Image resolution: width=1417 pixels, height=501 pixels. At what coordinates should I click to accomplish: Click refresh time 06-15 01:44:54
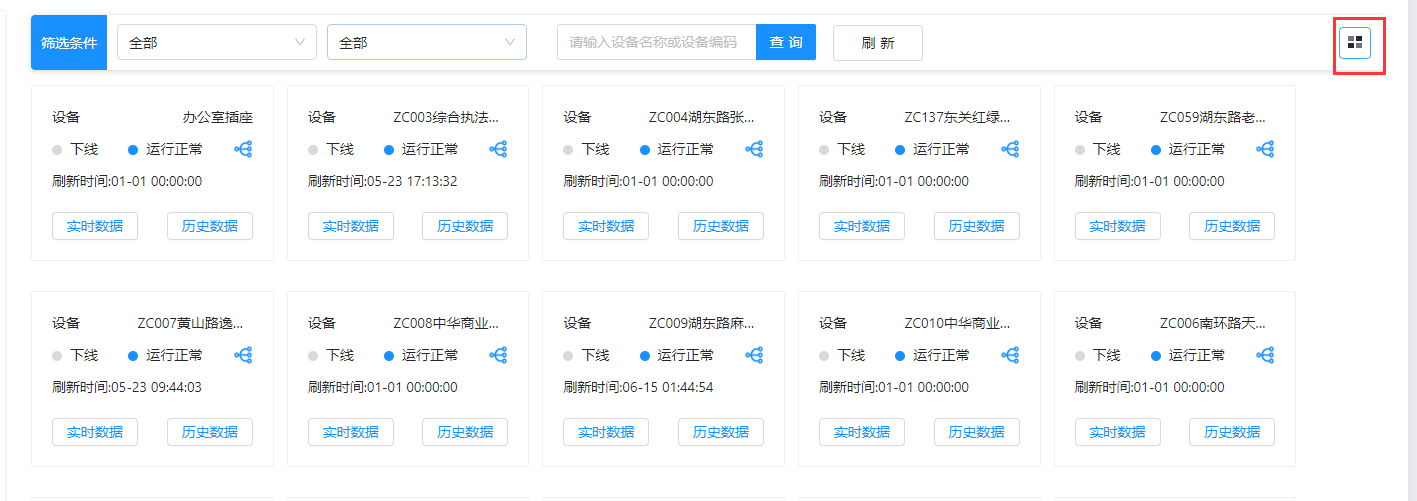638,387
